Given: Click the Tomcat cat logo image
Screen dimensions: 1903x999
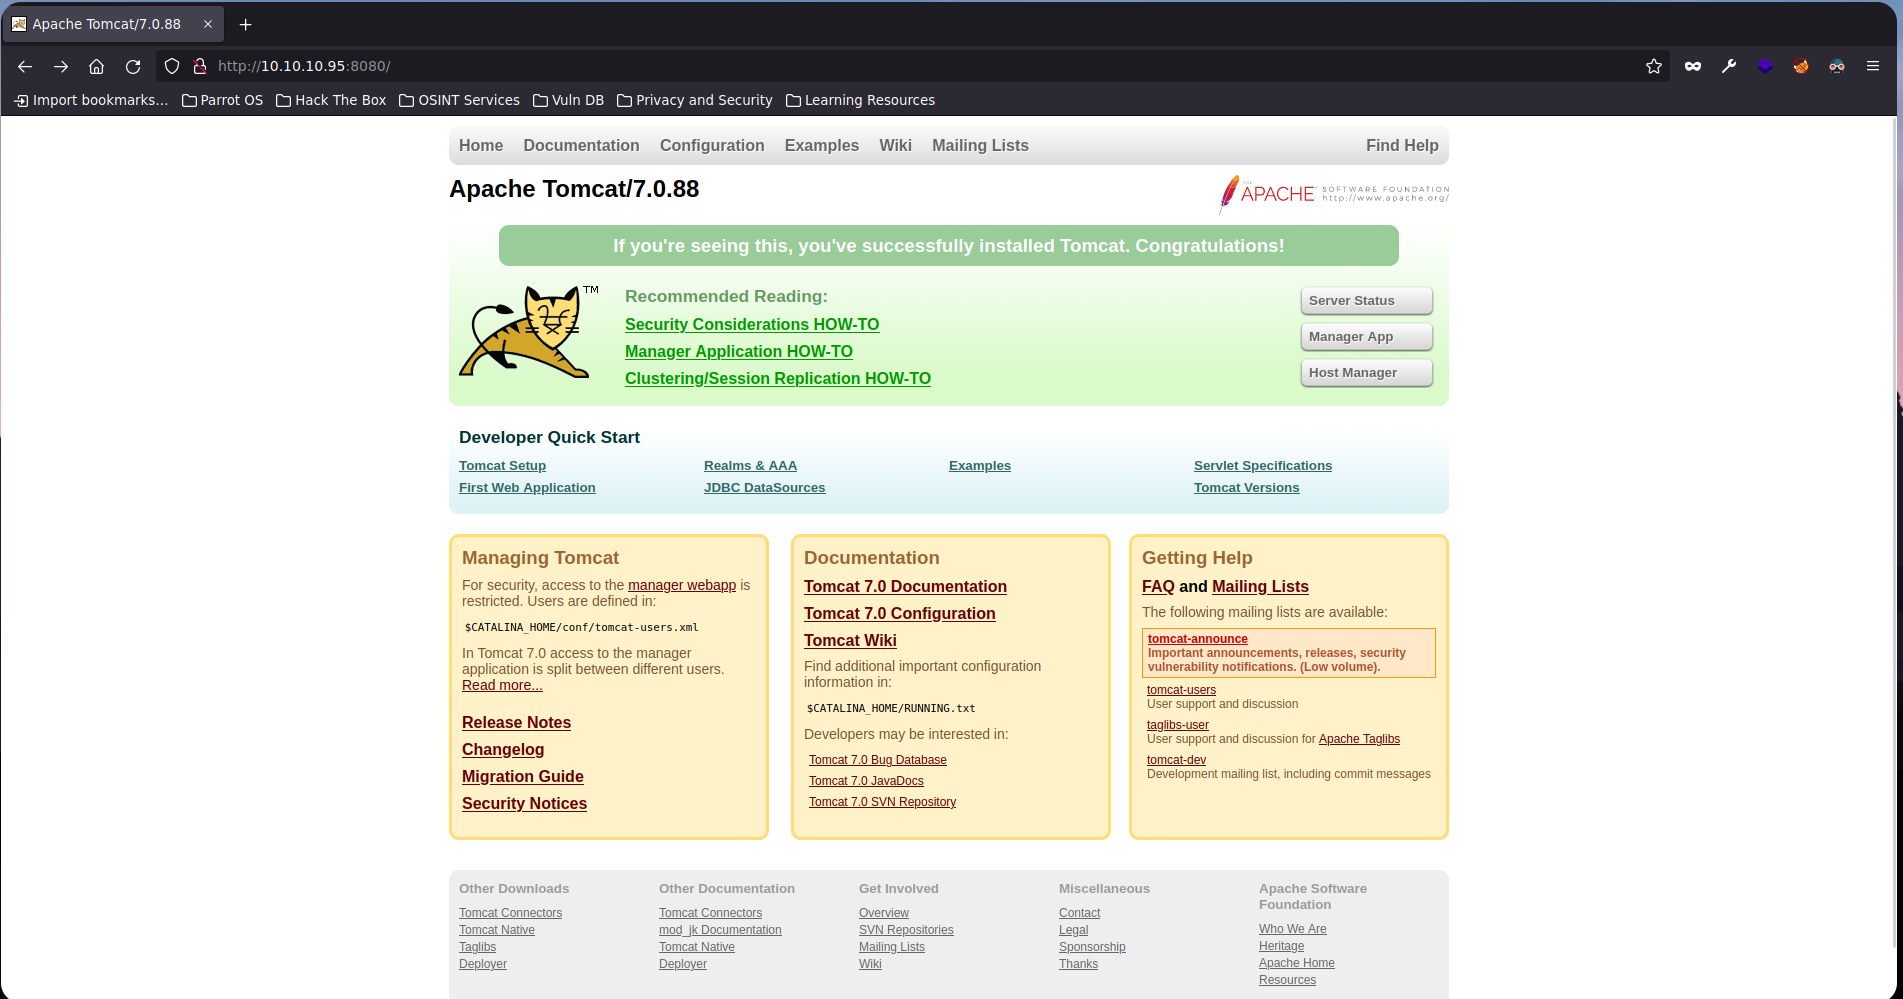Looking at the screenshot, I should coord(528,331).
